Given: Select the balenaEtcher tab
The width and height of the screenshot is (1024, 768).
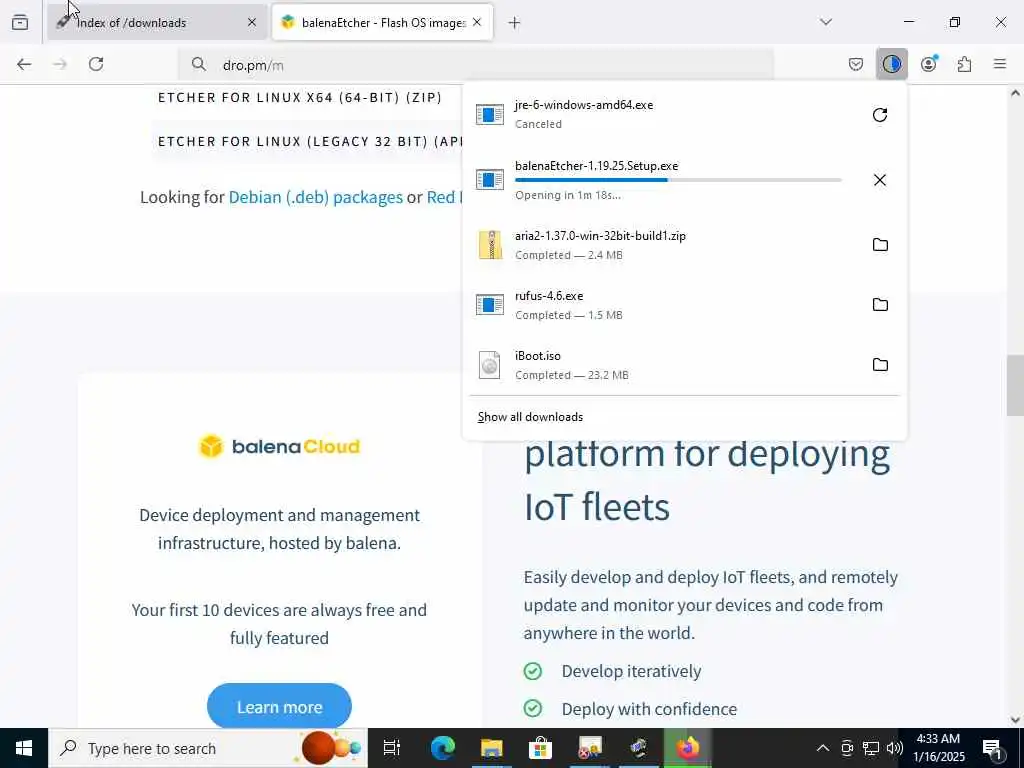Looking at the screenshot, I should [x=382, y=22].
